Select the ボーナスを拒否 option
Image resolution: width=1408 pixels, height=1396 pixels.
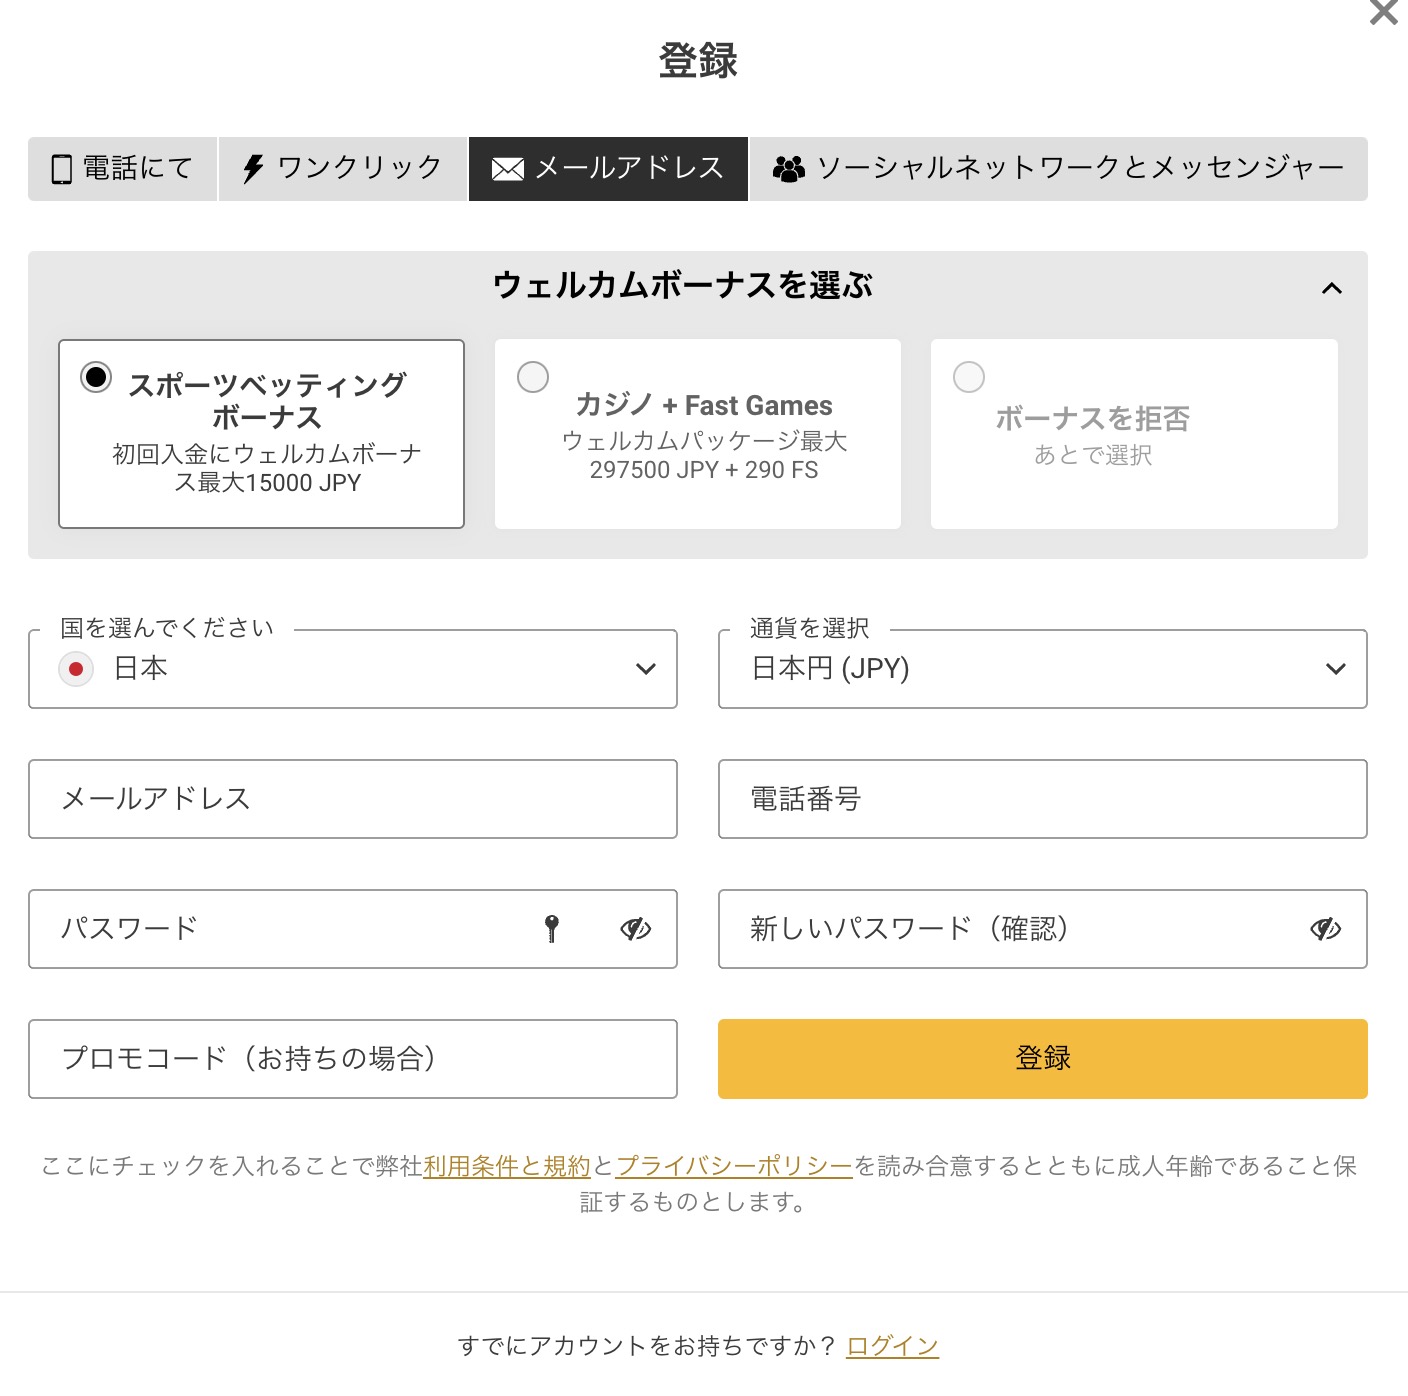969,377
